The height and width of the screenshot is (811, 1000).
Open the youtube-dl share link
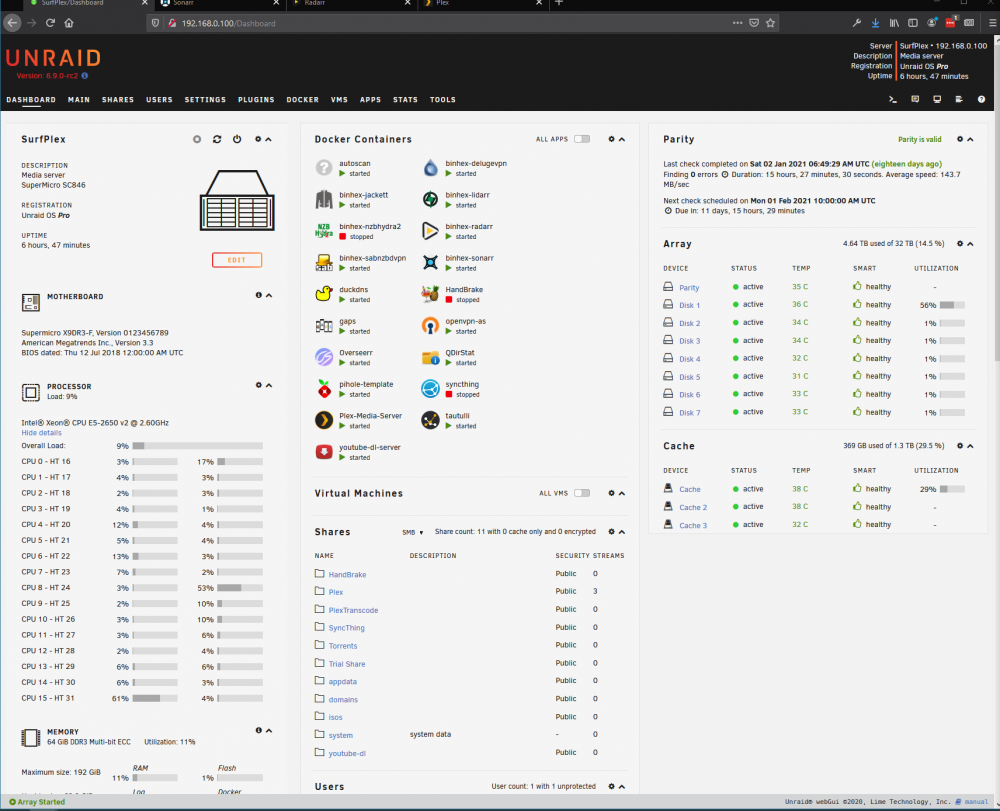pyautogui.click(x=347, y=754)
